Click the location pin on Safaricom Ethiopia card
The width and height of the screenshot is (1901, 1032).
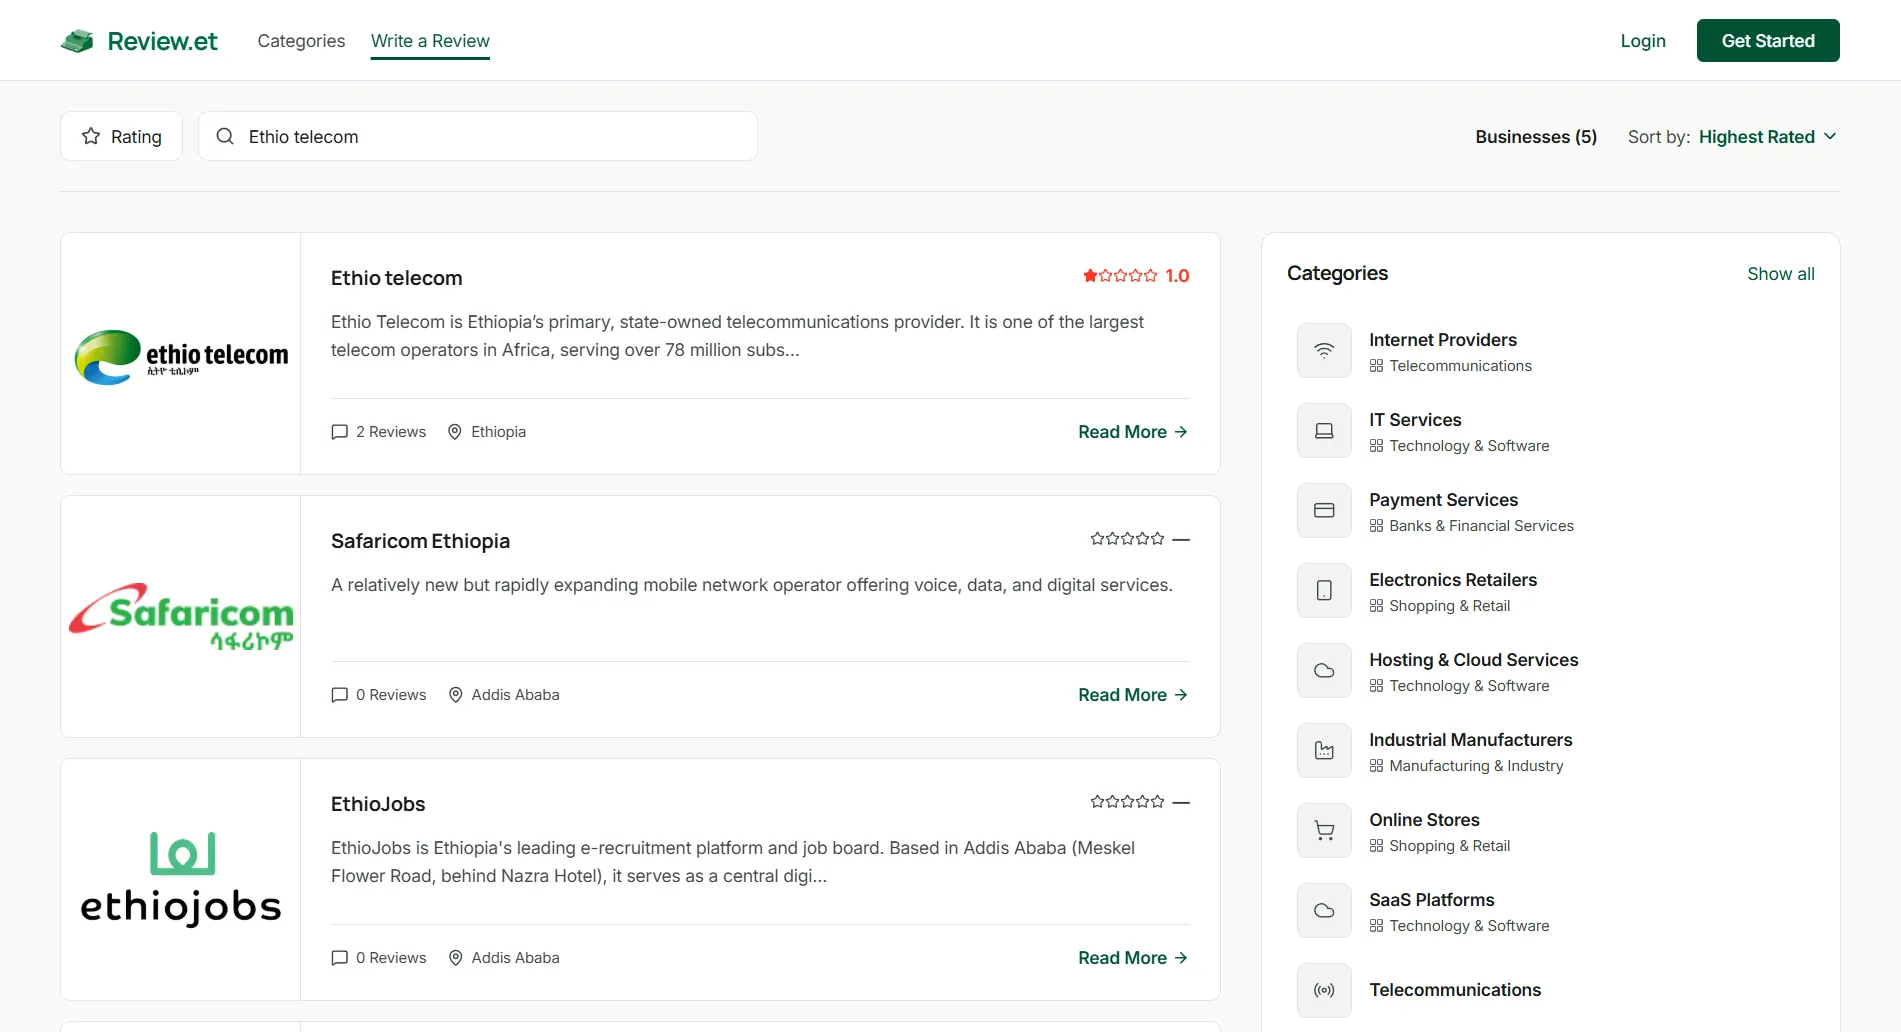[x=455, y=695]
